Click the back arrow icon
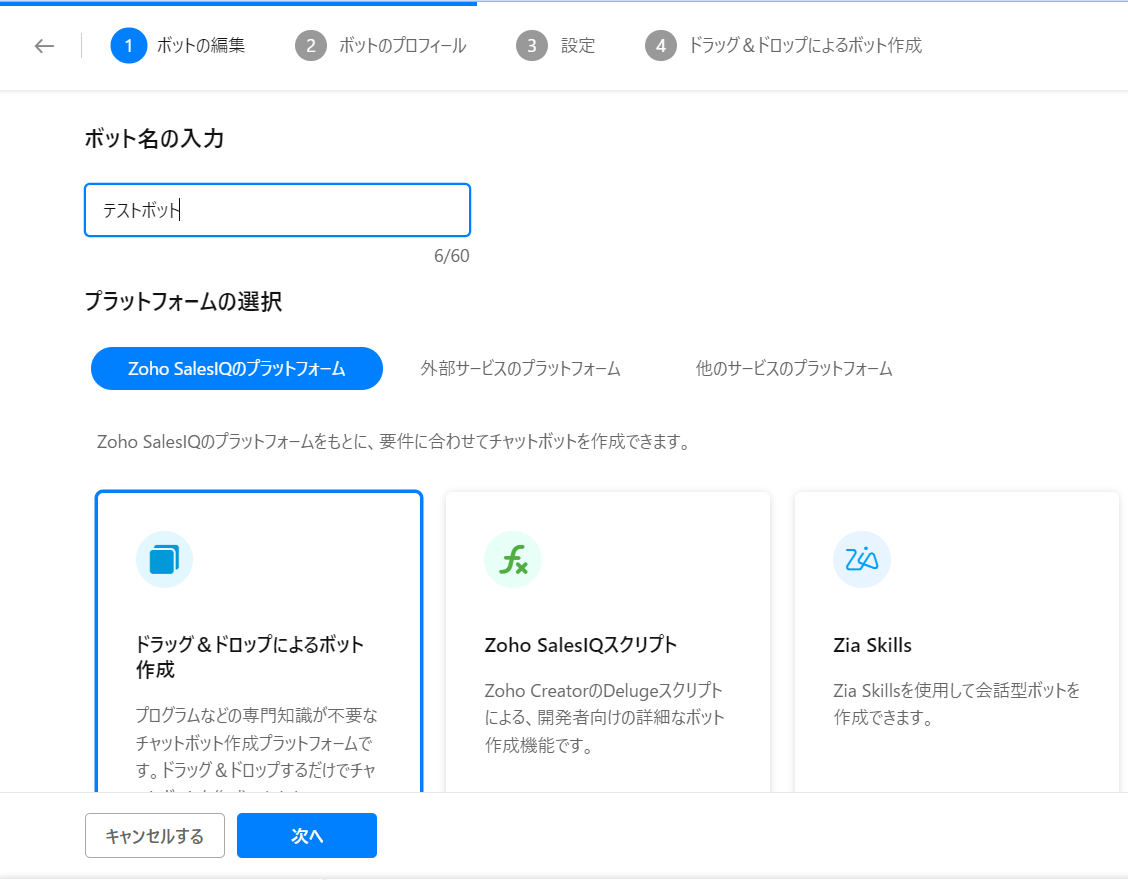The height and width of the screenshot is (880, 1128). 45,46
